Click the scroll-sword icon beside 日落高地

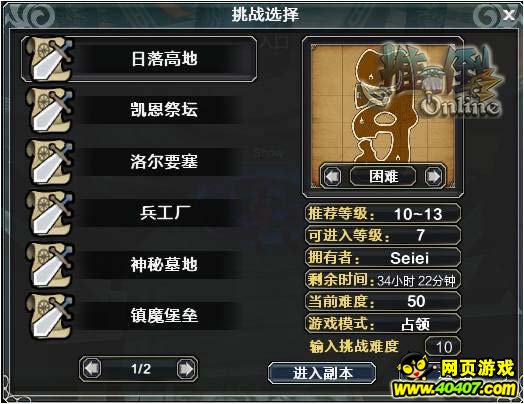point(50,59)
